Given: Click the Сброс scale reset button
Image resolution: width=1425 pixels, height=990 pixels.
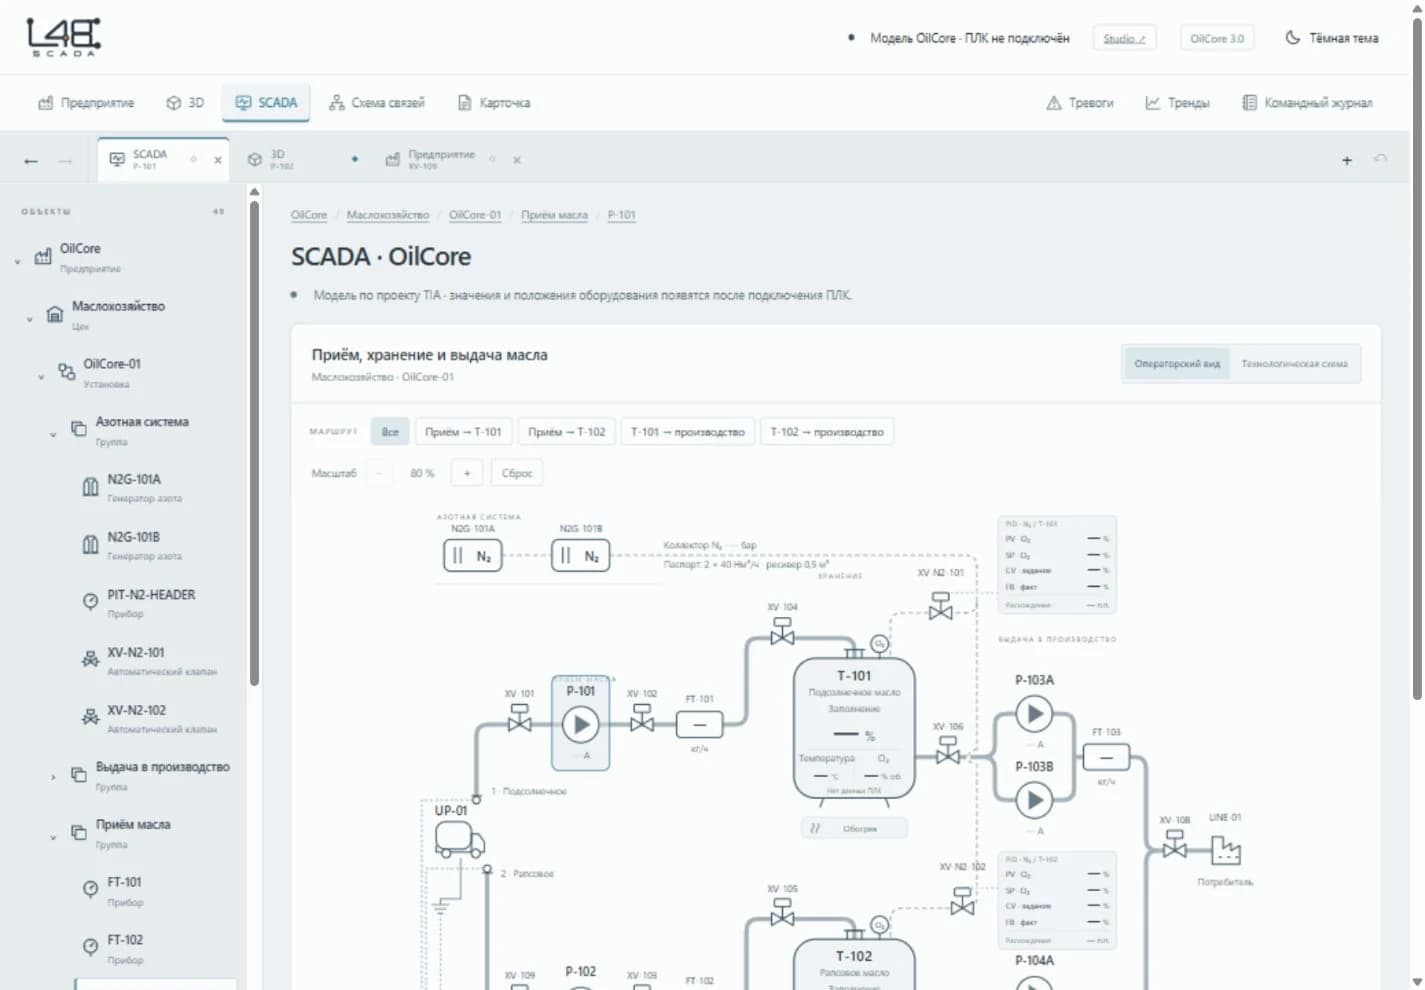Looking at the screenshot, I should (517, 473).
